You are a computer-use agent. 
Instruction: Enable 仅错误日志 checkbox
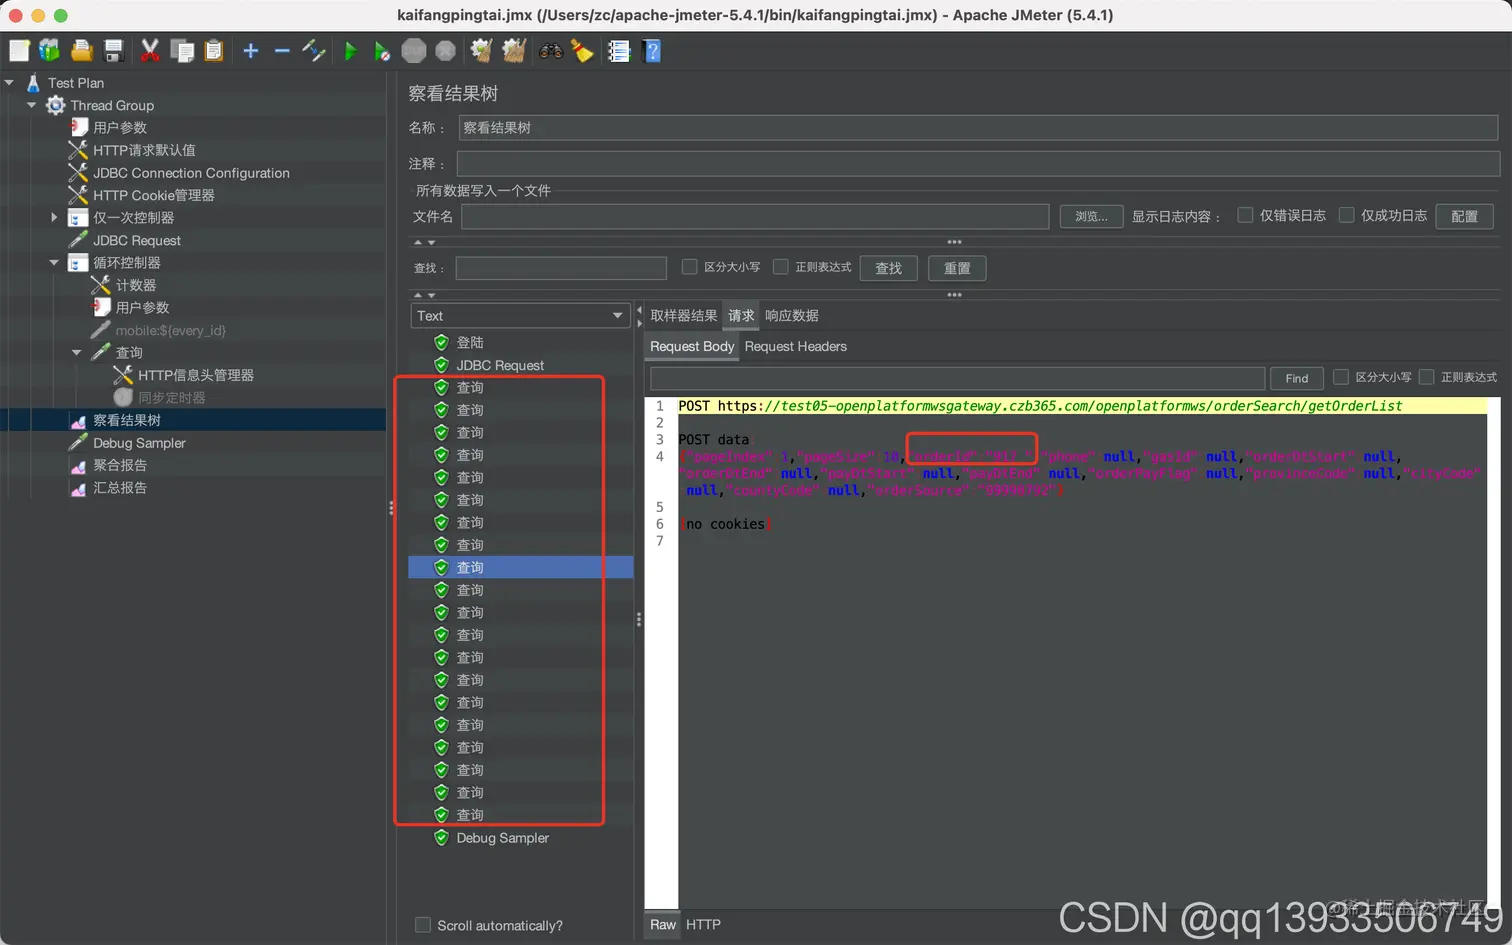tap(1245, 215)
